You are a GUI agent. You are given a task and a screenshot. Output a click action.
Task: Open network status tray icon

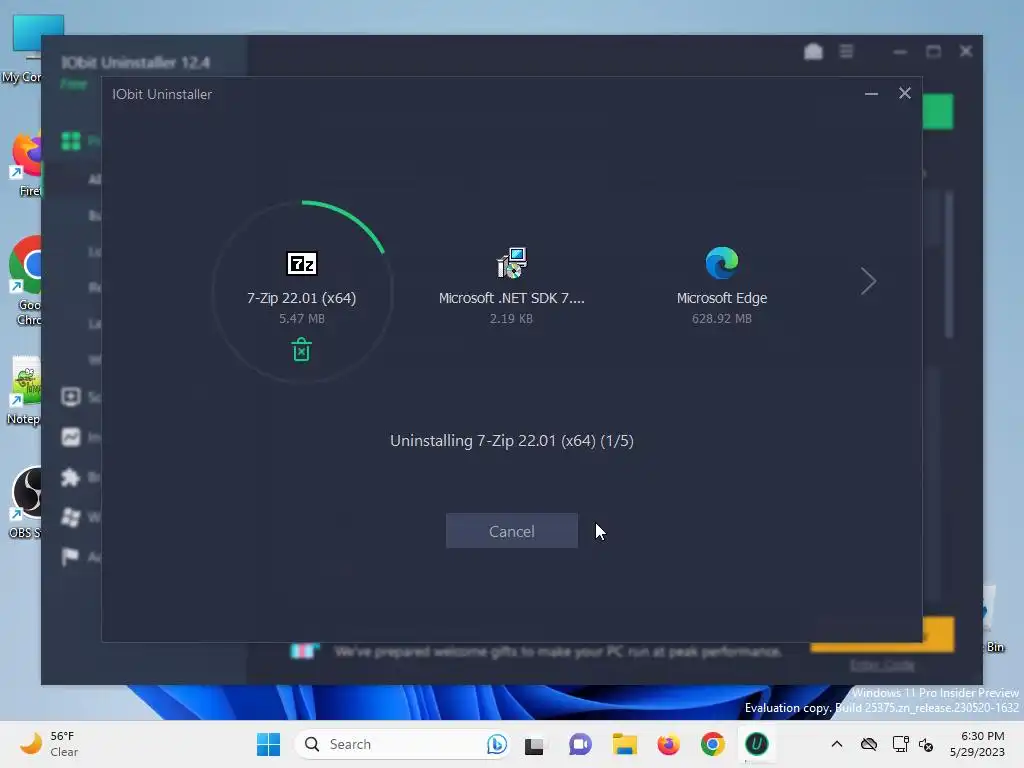tap(901, 744)
